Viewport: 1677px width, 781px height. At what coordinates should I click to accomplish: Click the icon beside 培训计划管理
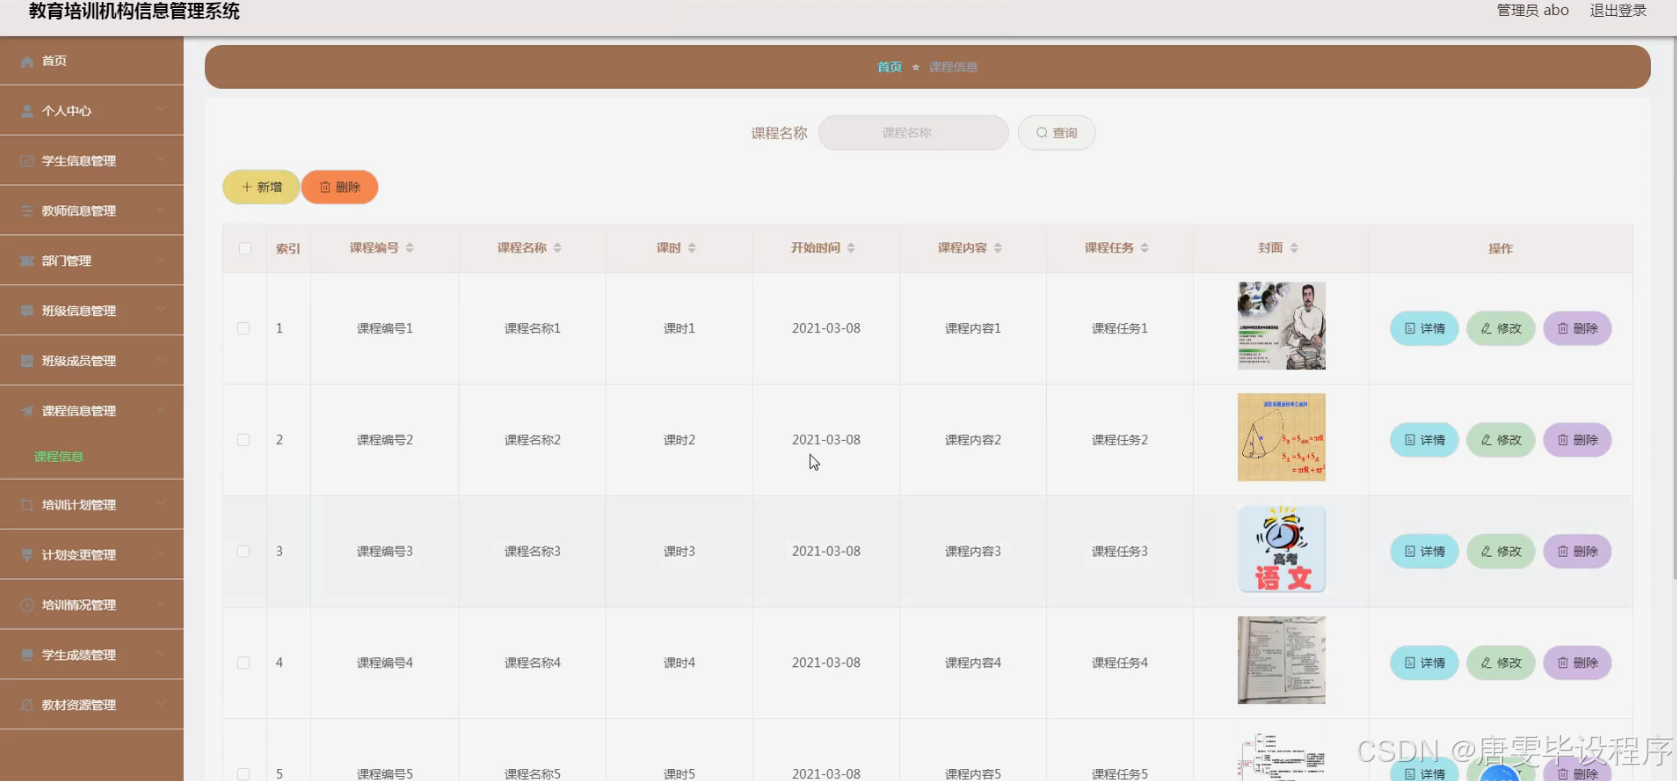27,505
